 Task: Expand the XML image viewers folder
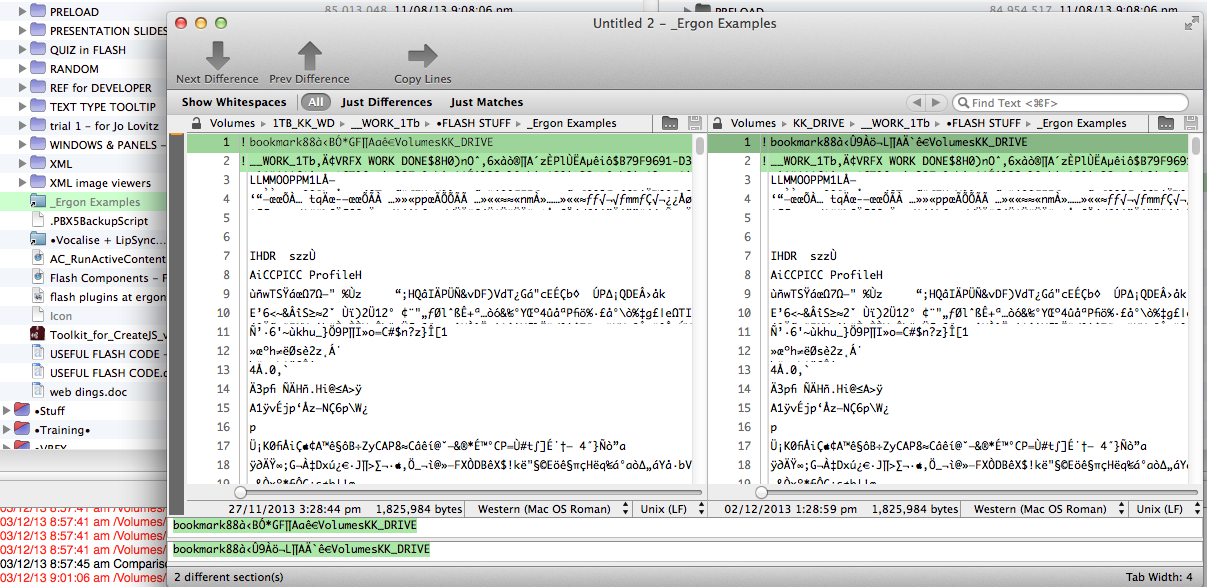[x=21, y=183]
